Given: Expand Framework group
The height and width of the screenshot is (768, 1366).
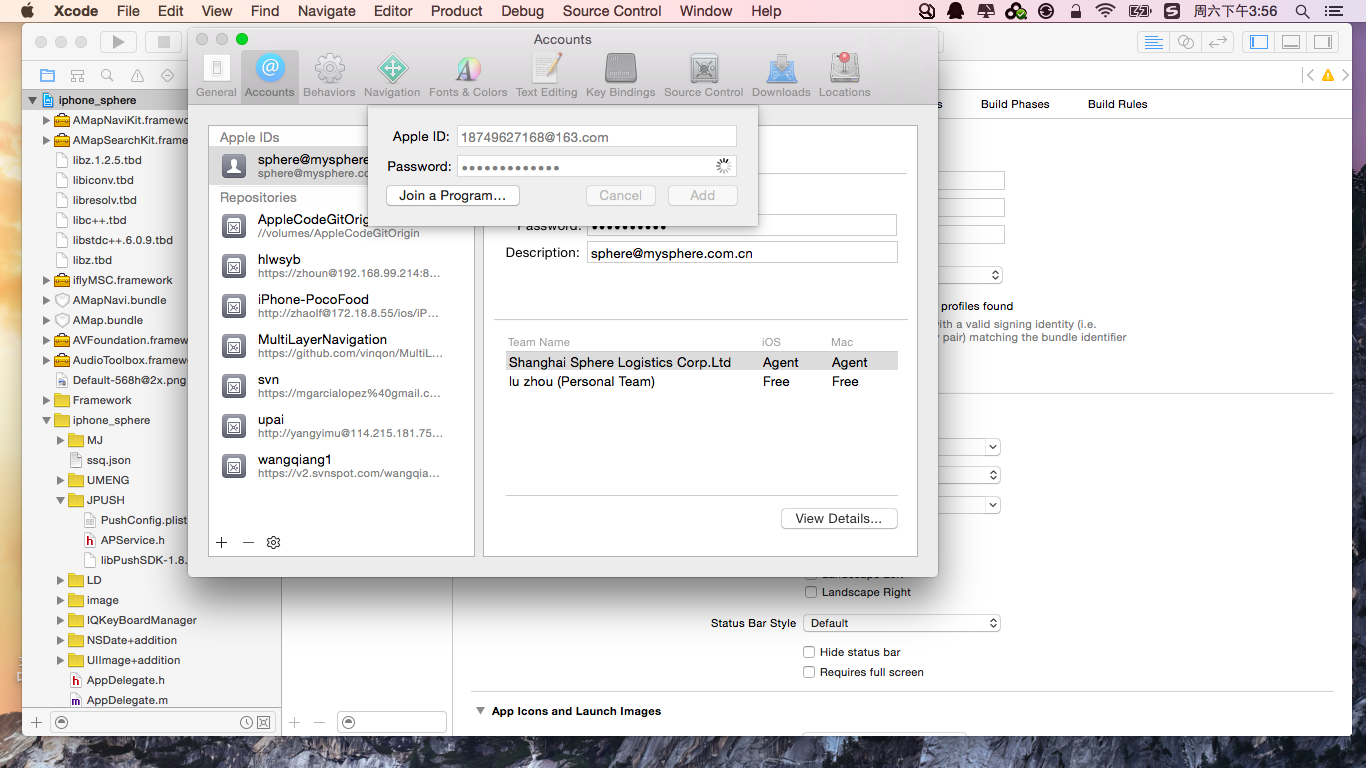Looking at the screenshot, I should 46,400.
